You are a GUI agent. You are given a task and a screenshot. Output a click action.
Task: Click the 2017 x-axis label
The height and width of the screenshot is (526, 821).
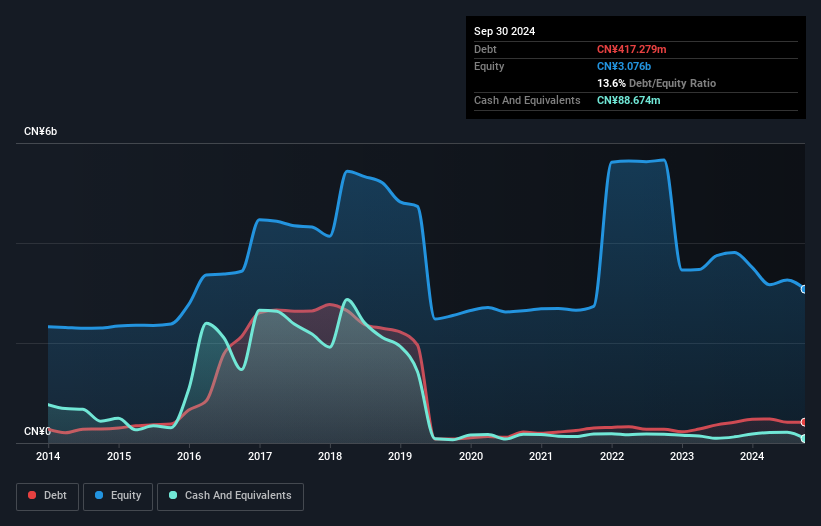coord(260,456)
